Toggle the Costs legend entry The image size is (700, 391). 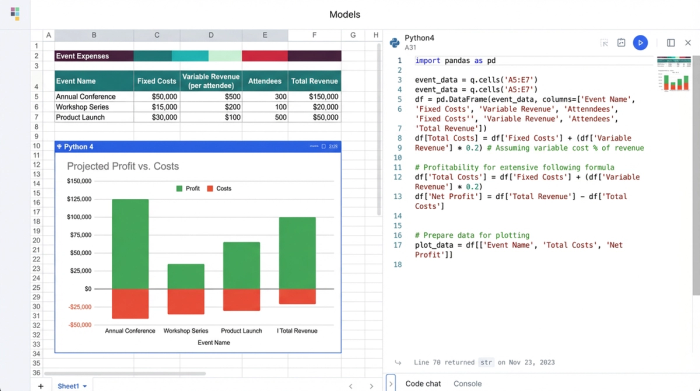tap(219, 188)
